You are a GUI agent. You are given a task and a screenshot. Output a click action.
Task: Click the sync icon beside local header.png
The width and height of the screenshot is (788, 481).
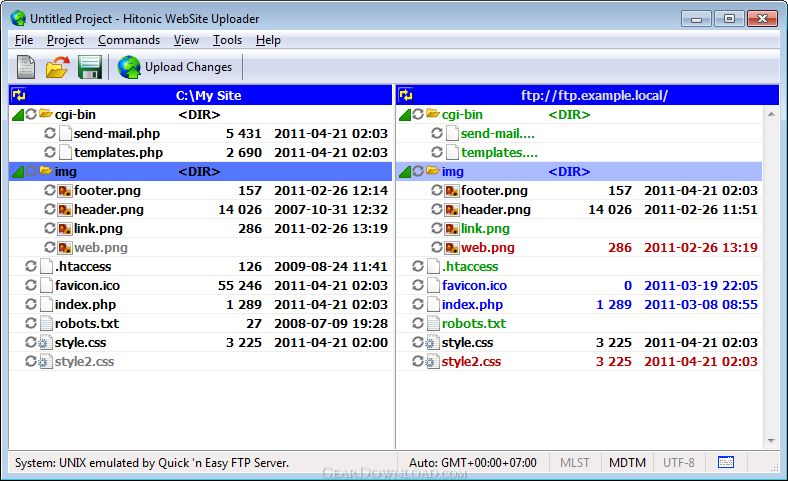point(49,210)
